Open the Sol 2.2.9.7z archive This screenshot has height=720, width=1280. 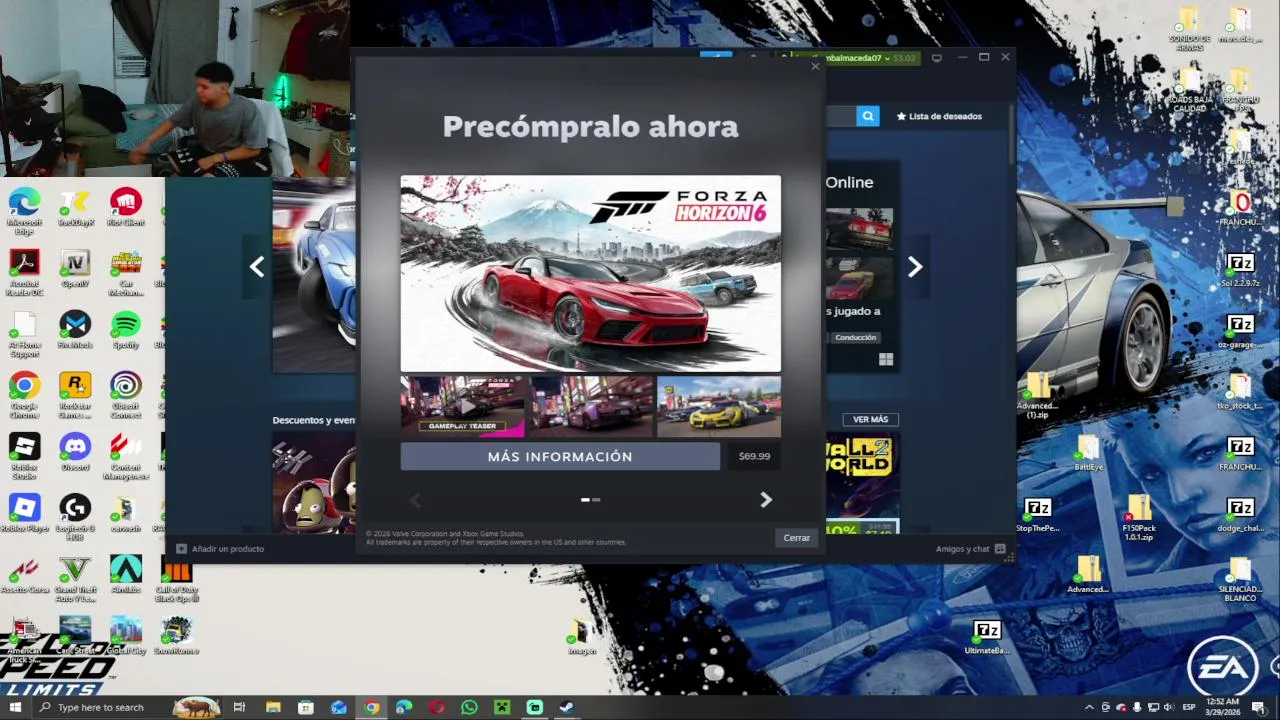pos(1240,270)
